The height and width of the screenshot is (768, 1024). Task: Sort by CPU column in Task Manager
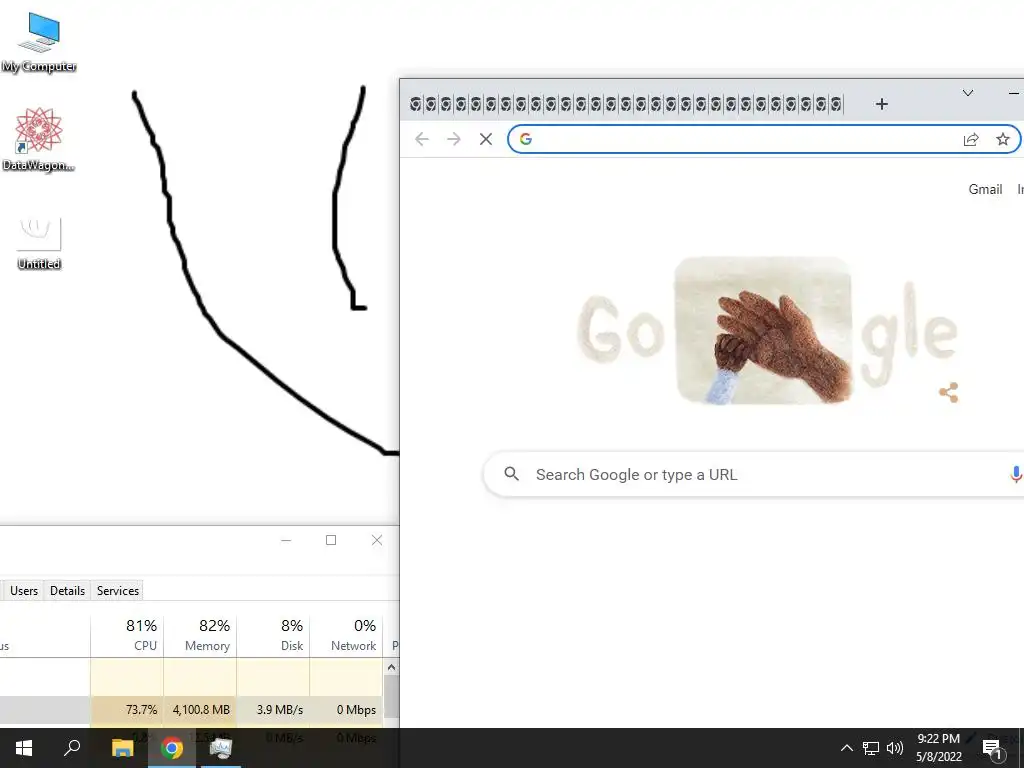pos(127,635)
